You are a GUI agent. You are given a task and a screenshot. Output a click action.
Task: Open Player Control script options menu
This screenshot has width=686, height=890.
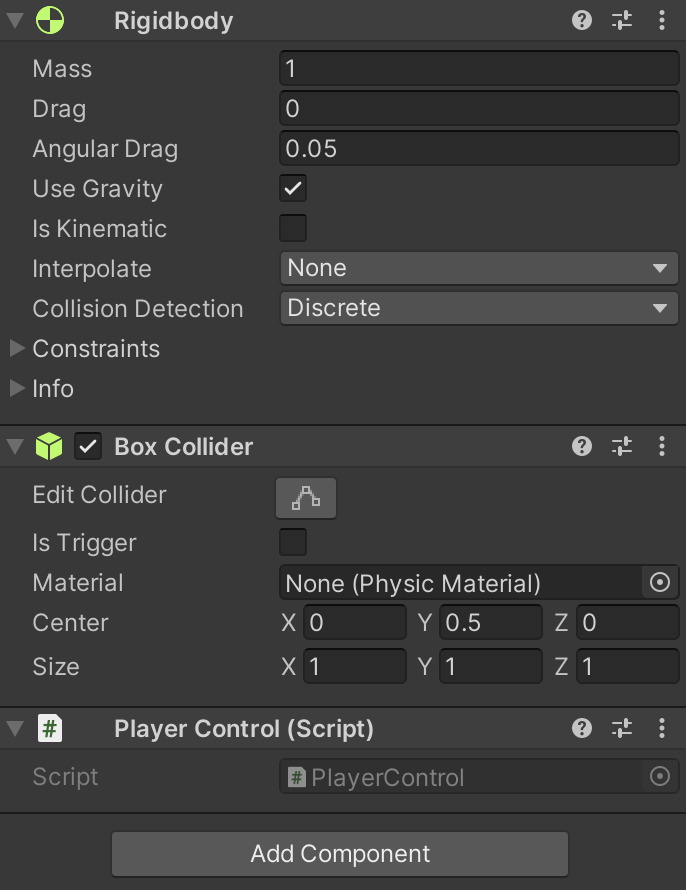coord(662,729)
